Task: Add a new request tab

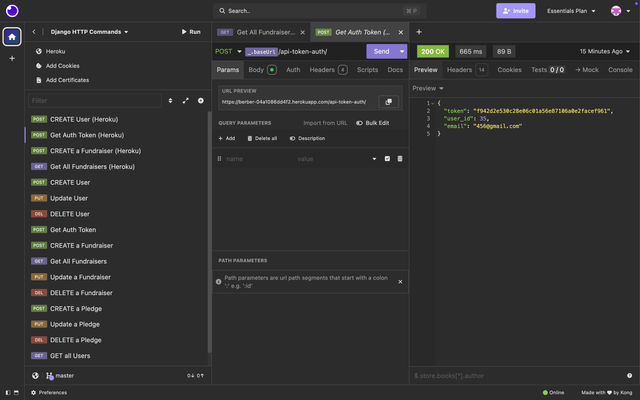Action: pyautogui.click(x=419, y=32)
